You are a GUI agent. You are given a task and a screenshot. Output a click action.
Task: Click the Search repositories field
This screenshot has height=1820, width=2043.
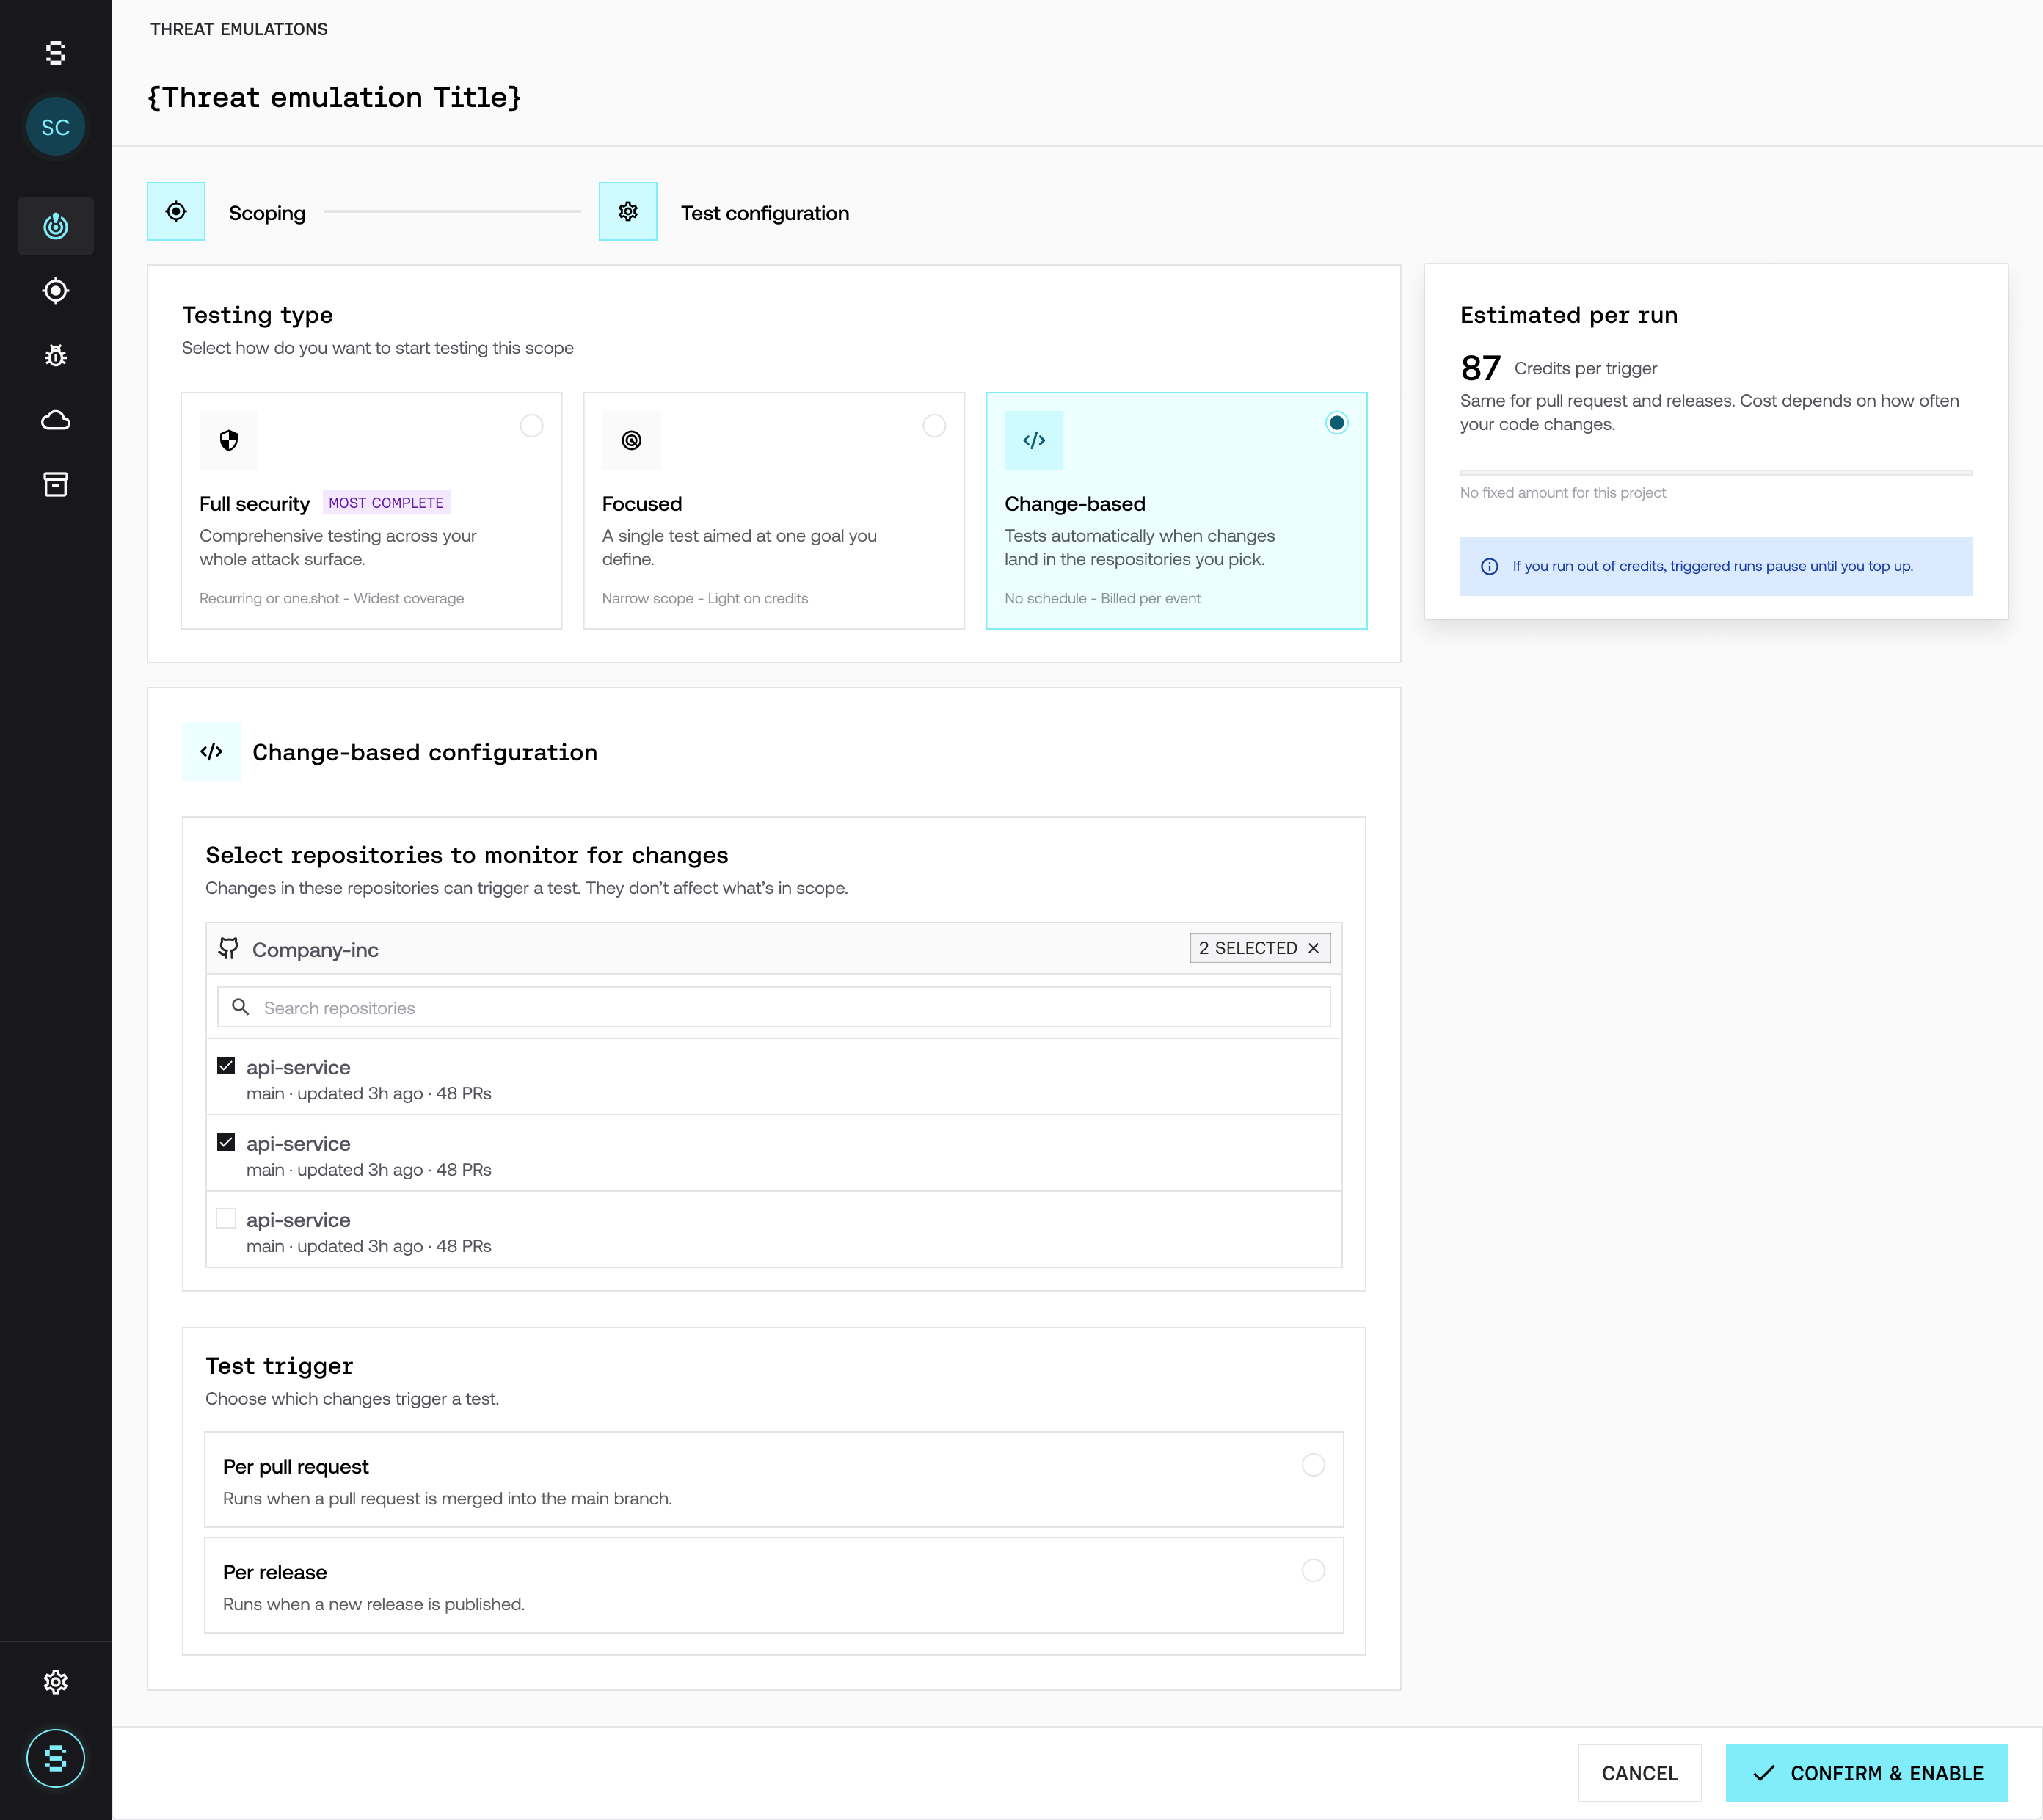pyautogui.click(x=774, y=1008)
